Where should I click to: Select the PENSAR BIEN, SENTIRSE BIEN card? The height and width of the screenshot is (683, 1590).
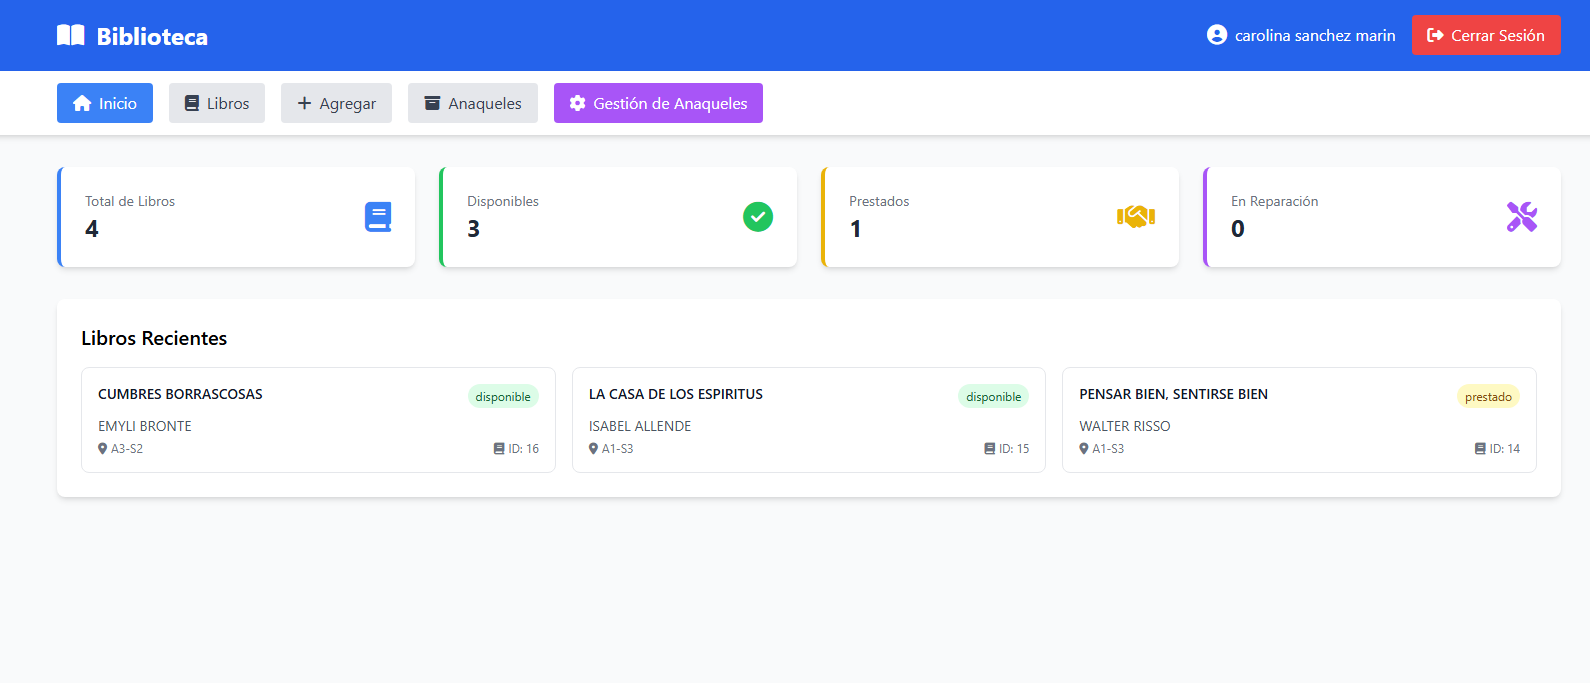coord(1298,420)
